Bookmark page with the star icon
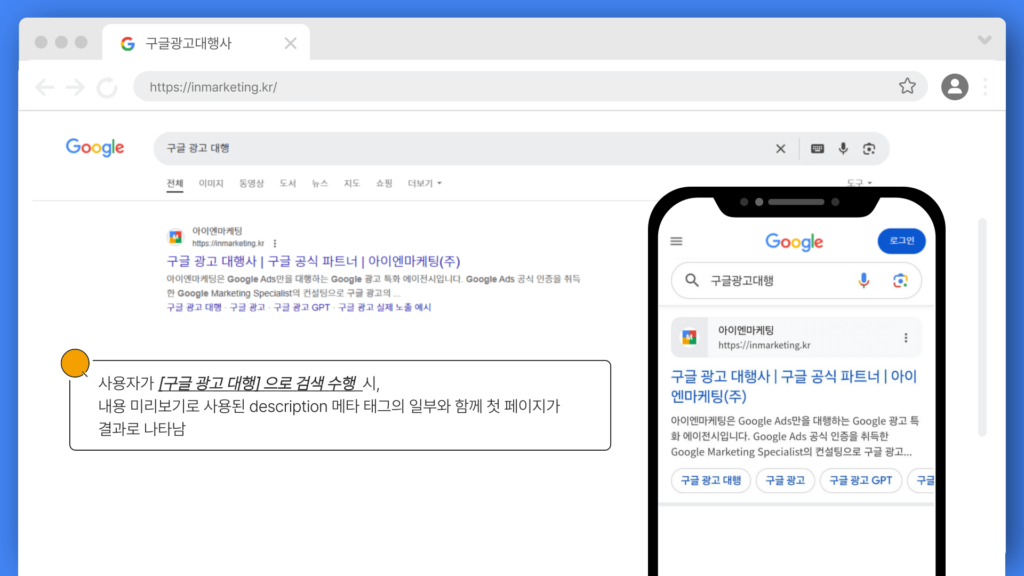1024x576 pixels. 907,86
